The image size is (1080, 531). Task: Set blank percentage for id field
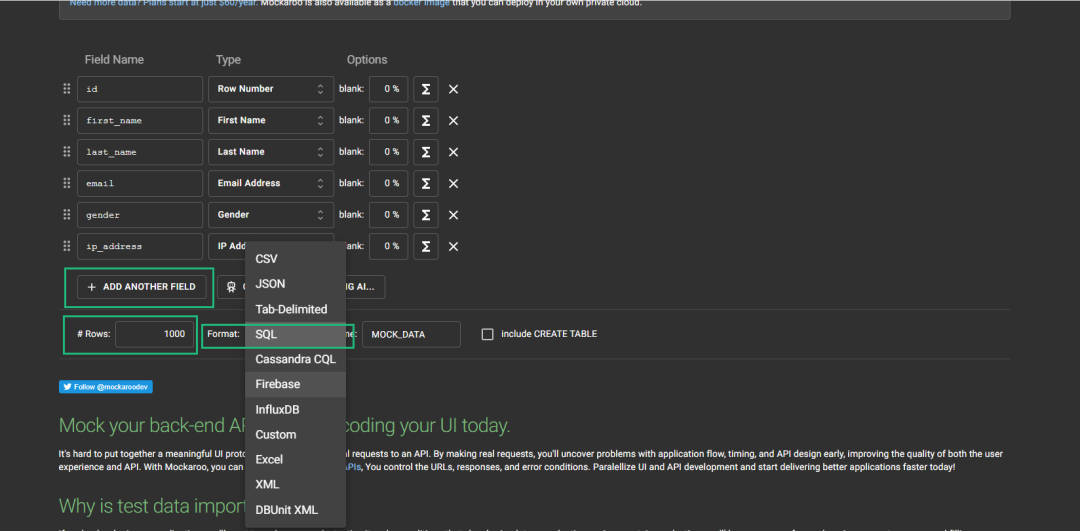point(388,89)
